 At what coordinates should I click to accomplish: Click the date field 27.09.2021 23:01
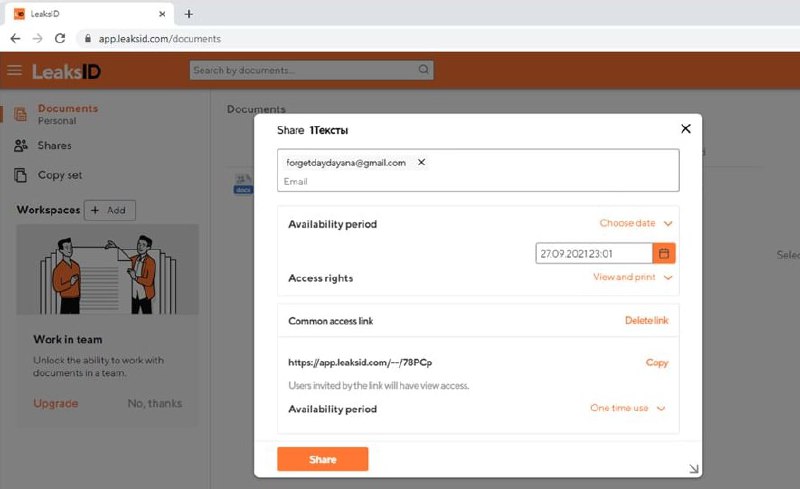tap(594, 254)
